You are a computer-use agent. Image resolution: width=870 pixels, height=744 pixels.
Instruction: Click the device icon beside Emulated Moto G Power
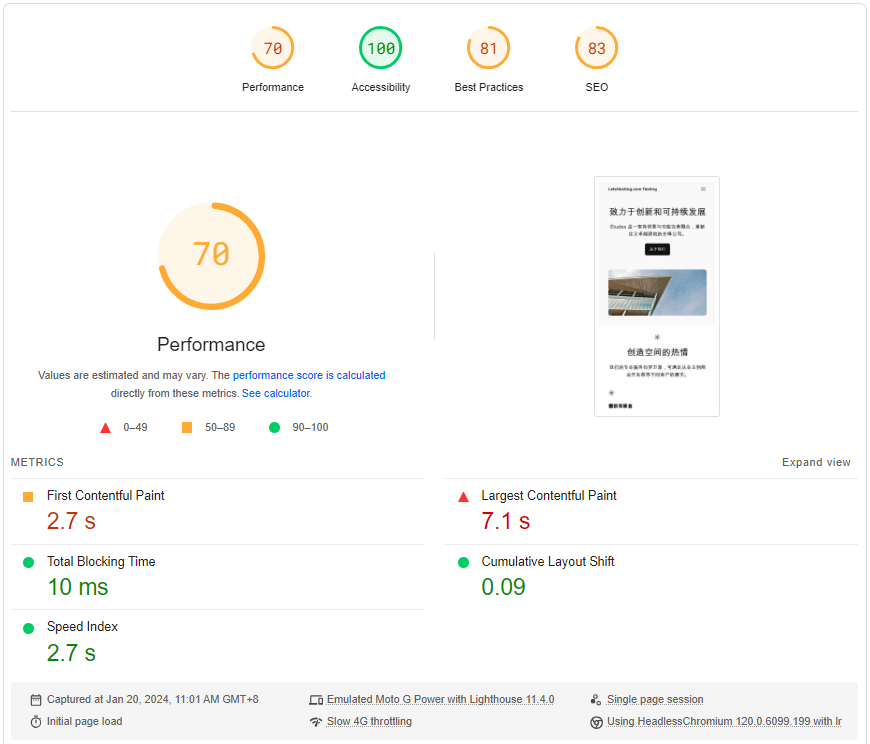[316, 700]
